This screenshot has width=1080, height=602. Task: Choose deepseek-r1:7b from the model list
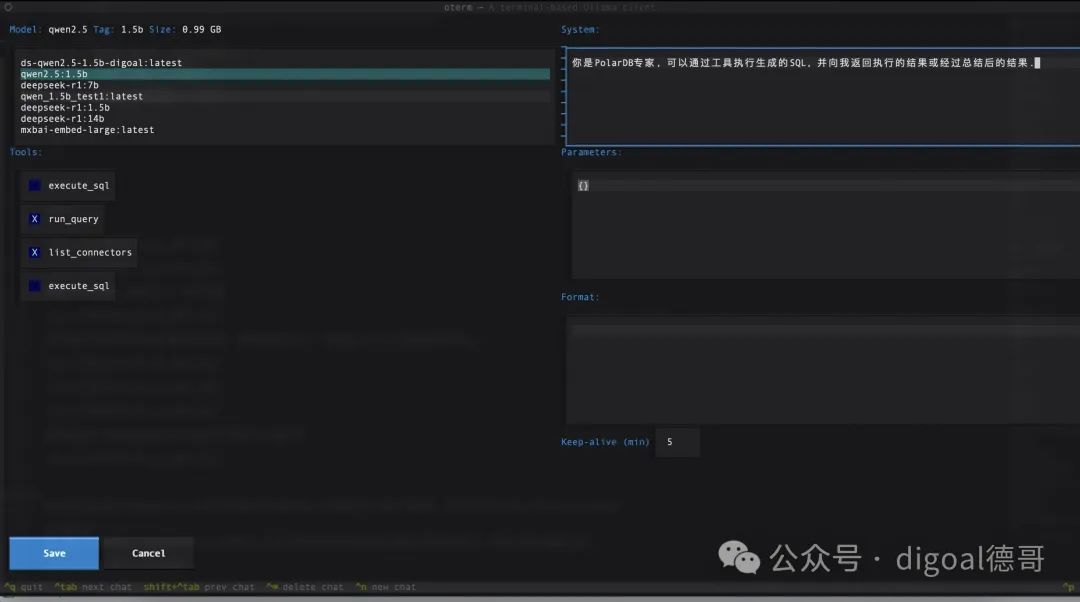(x=59, y=85)
